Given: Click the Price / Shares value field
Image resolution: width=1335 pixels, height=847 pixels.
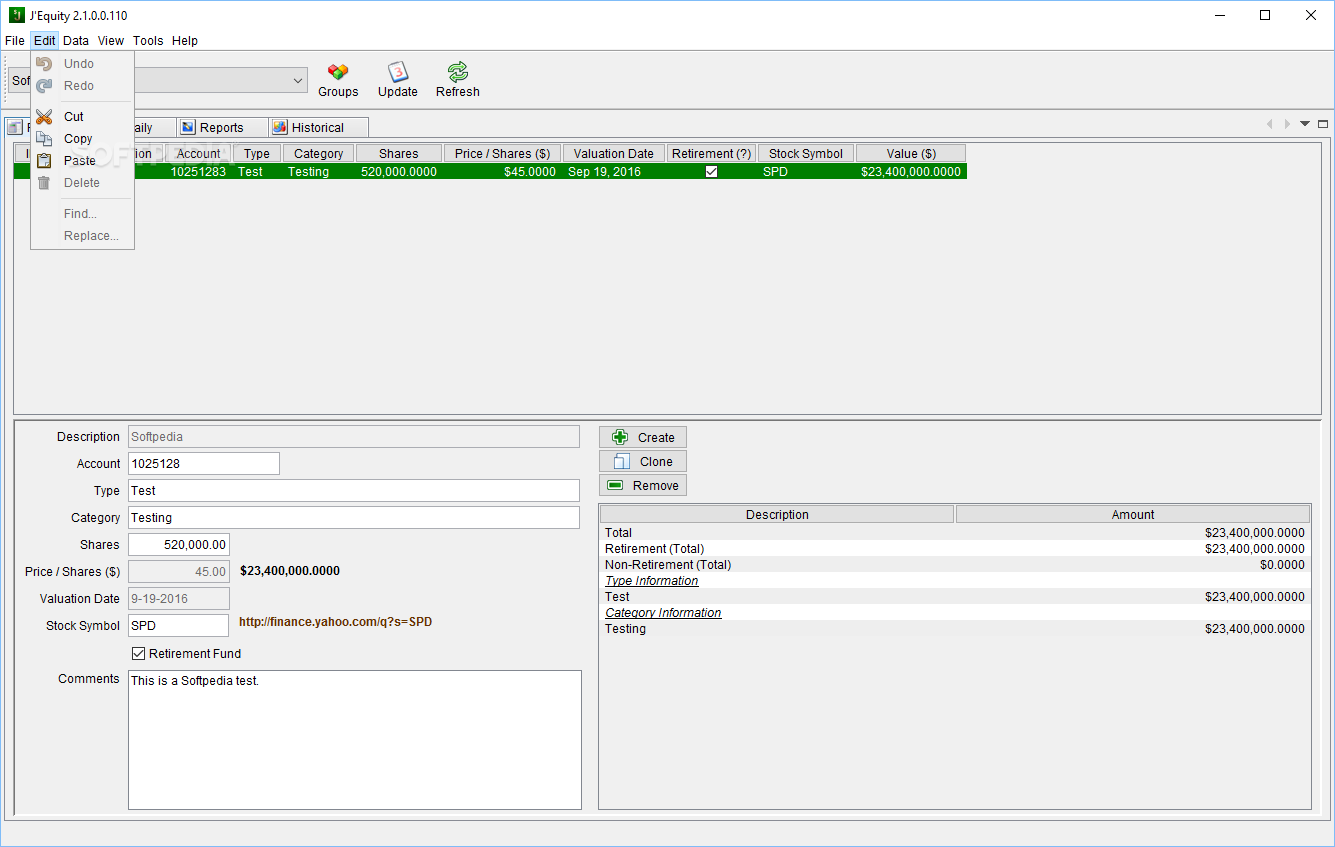Looking at the screenshot, I should click(x=179, y=572).
